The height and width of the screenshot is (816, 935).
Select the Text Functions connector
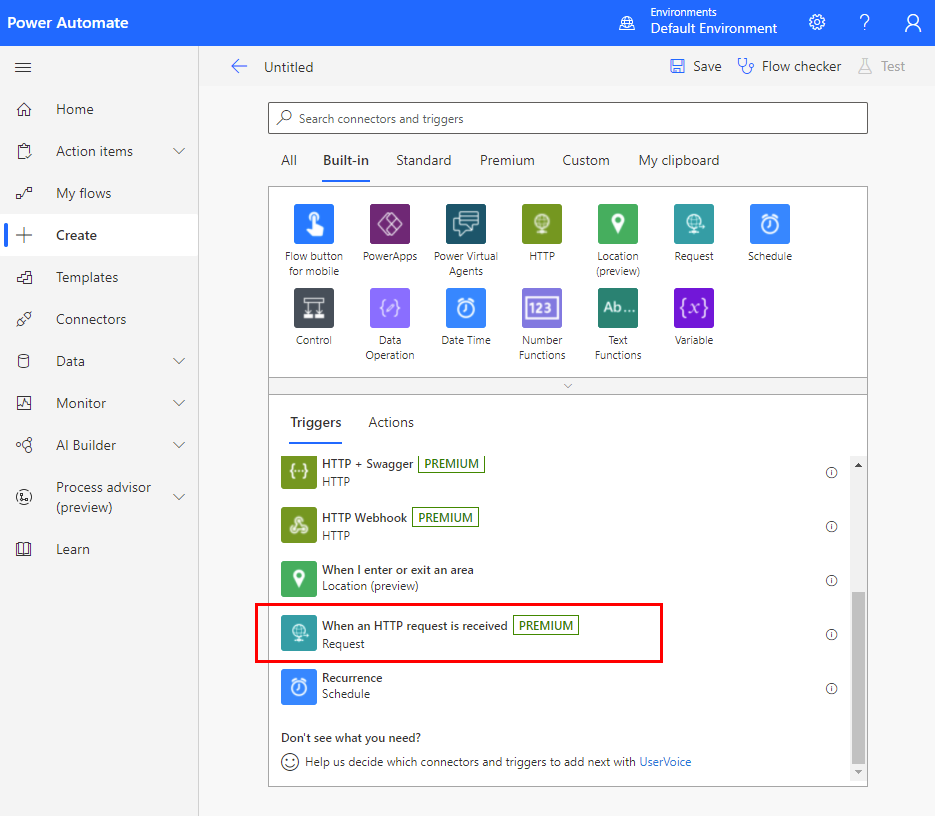tap(618, 308)
